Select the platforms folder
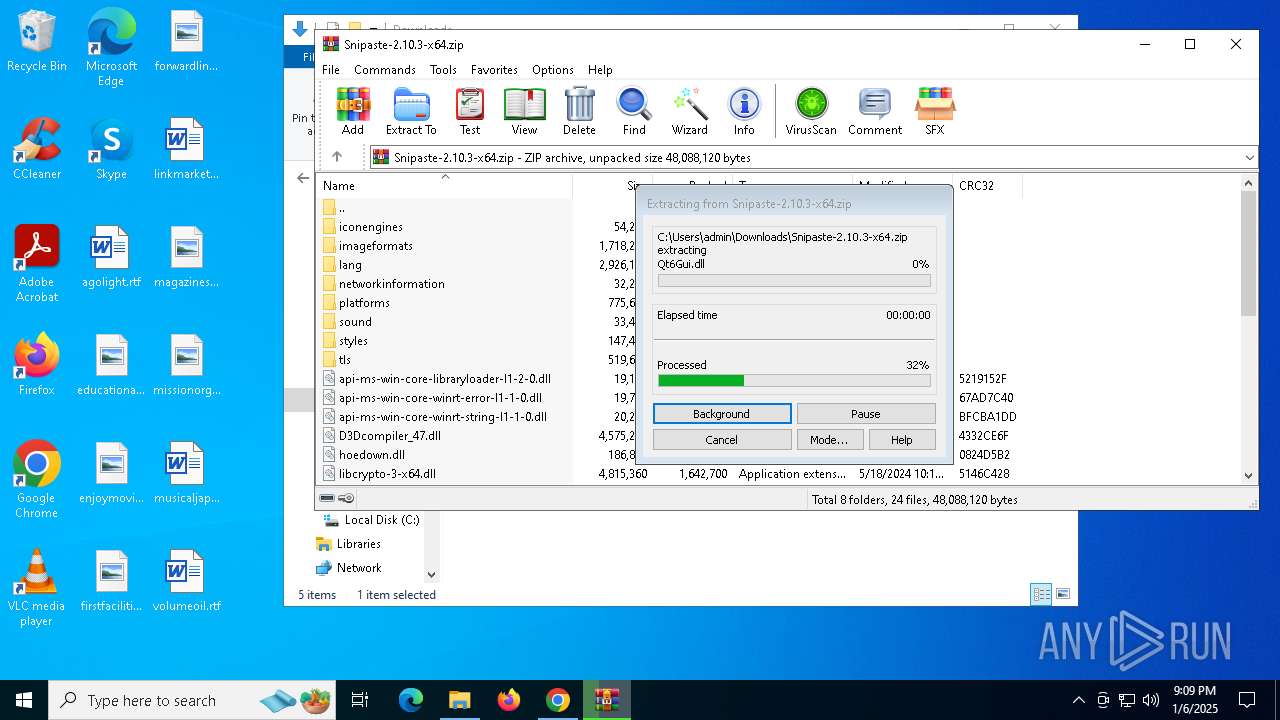 [x=364, y=303]
